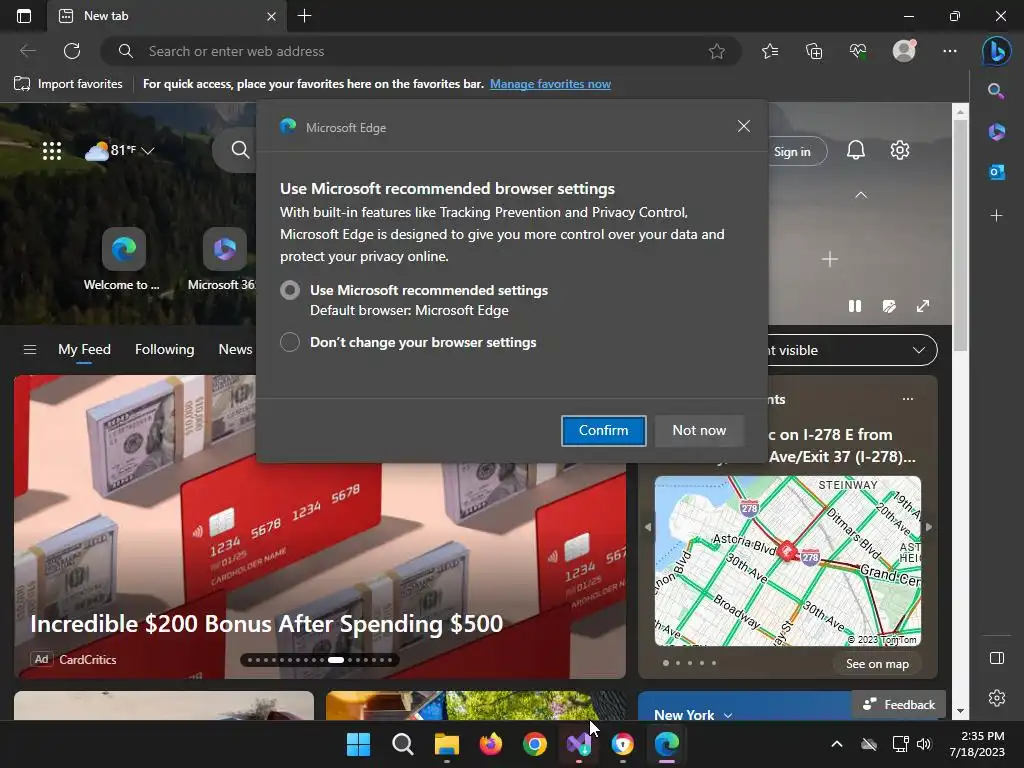Confirm the recommended browser settings
The height and width of the screenshot is (768, 1024).
tap(603, 430)
